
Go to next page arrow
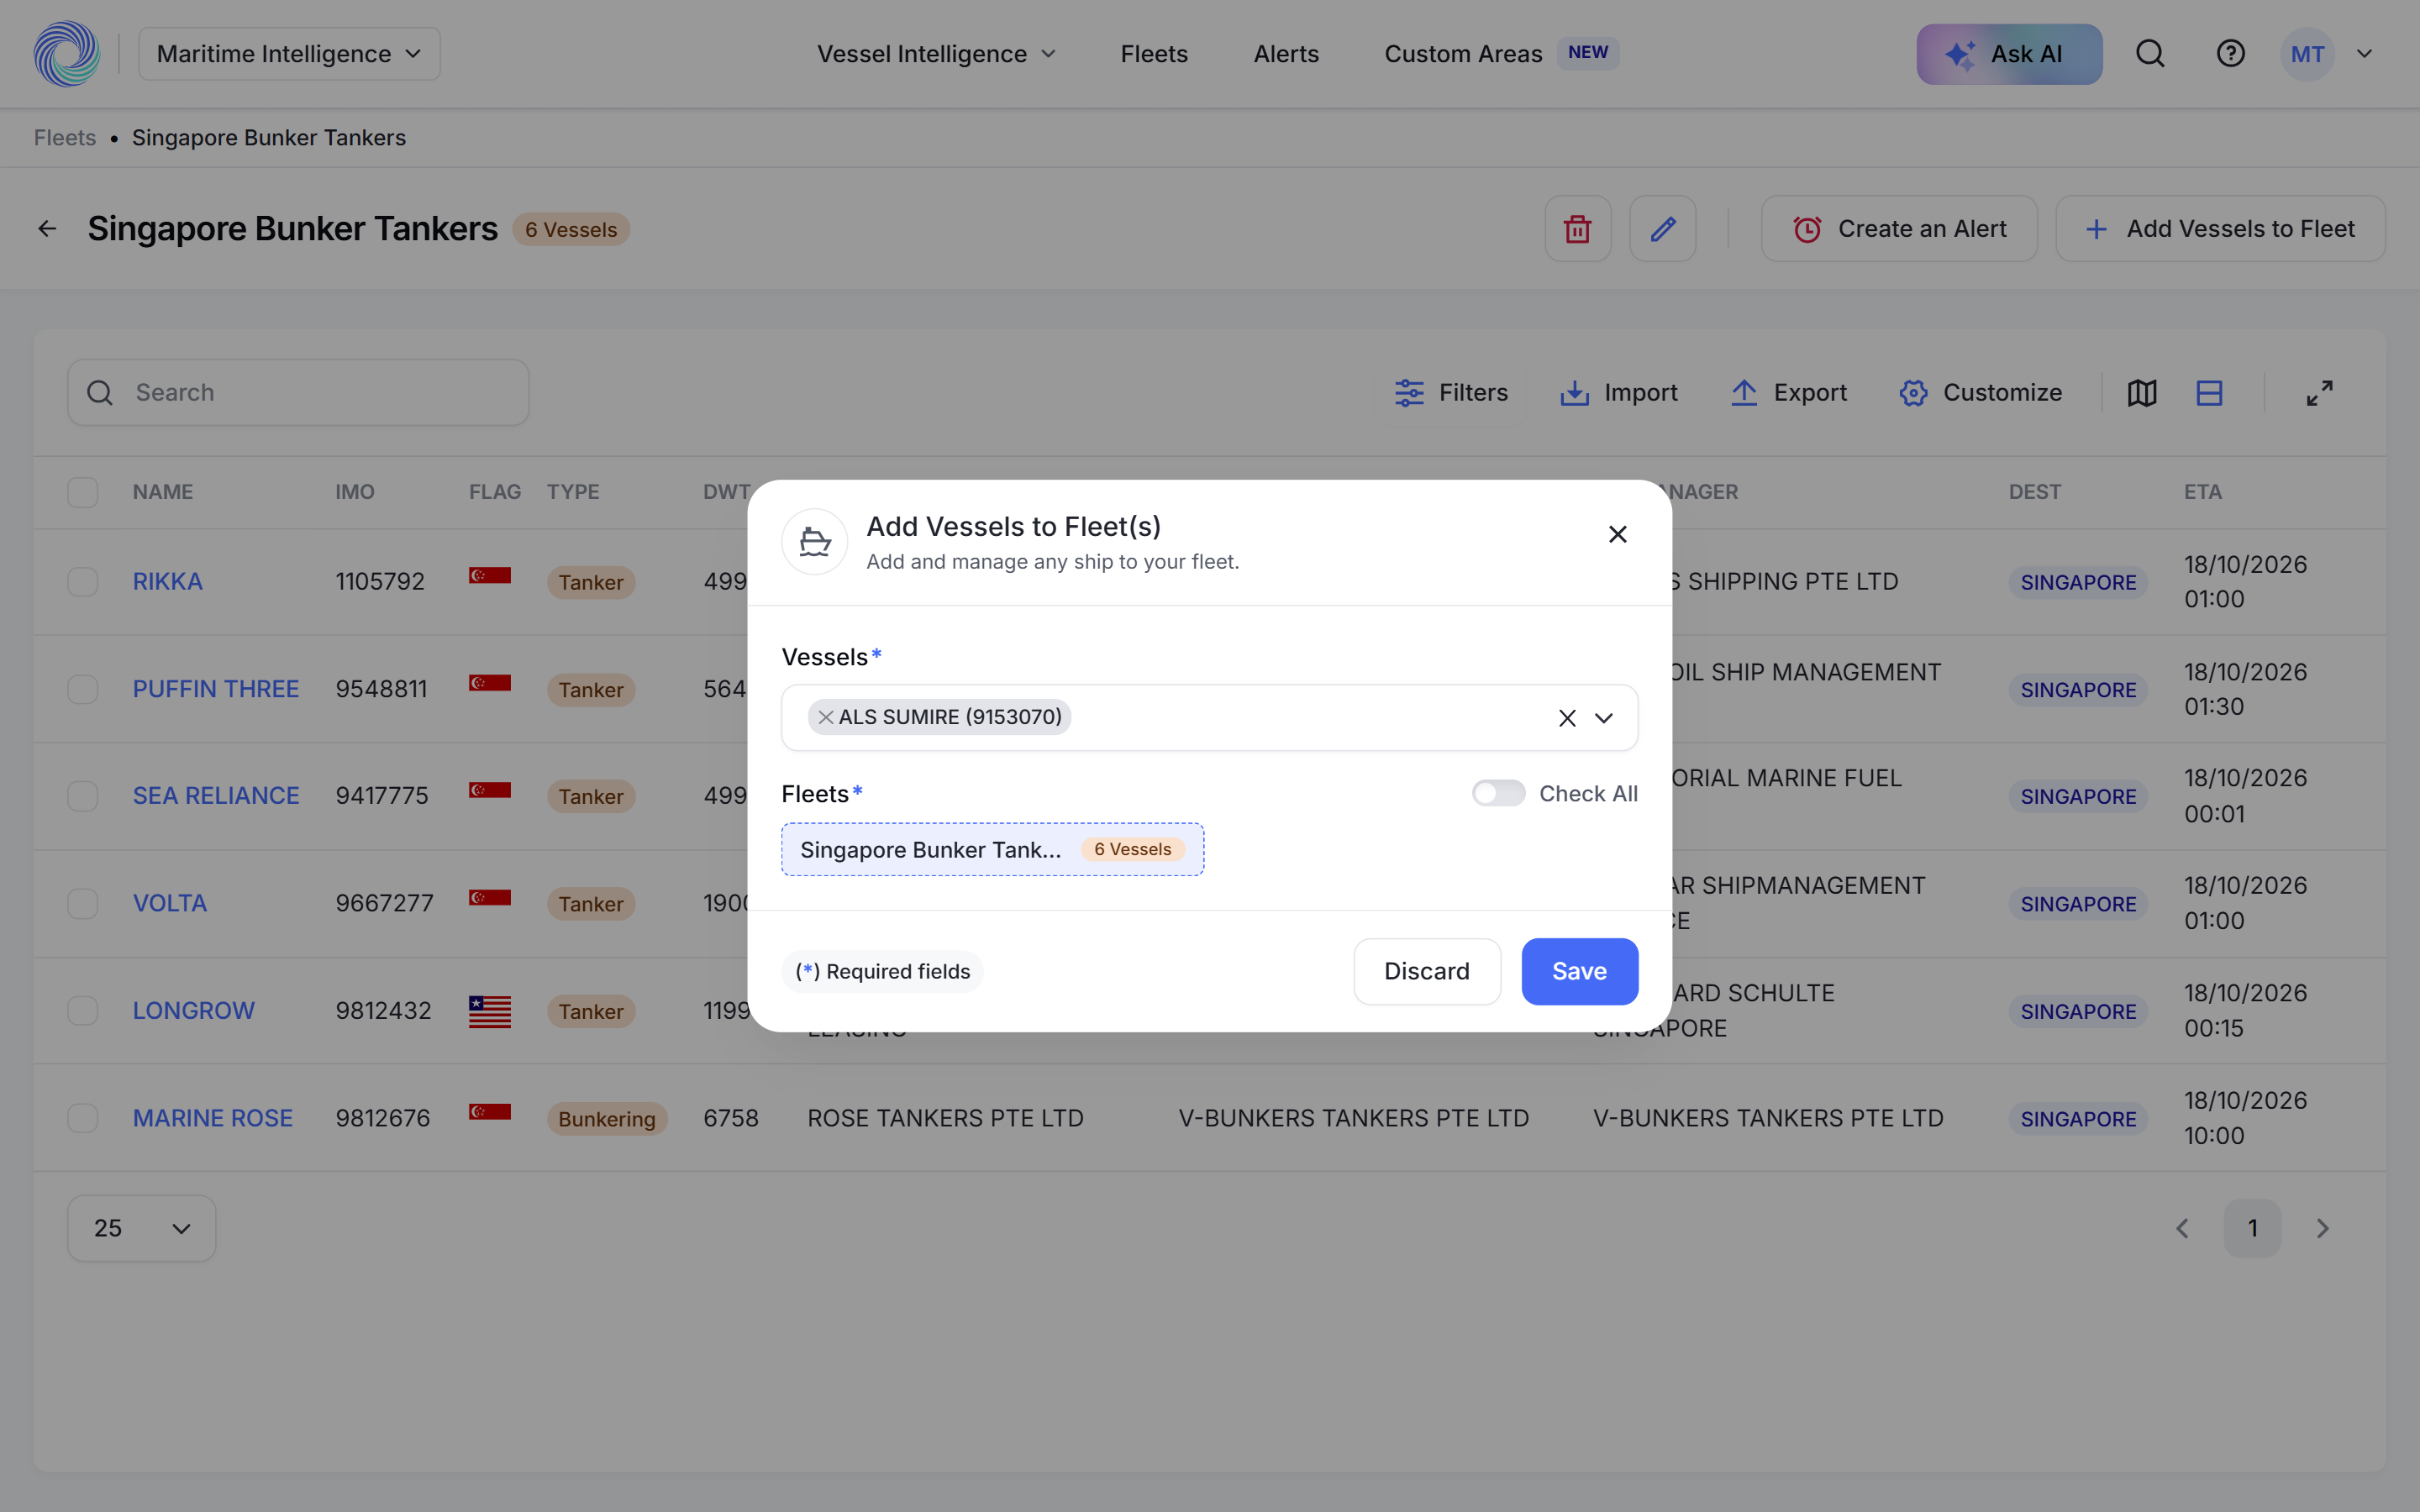click(2323, 1228)
